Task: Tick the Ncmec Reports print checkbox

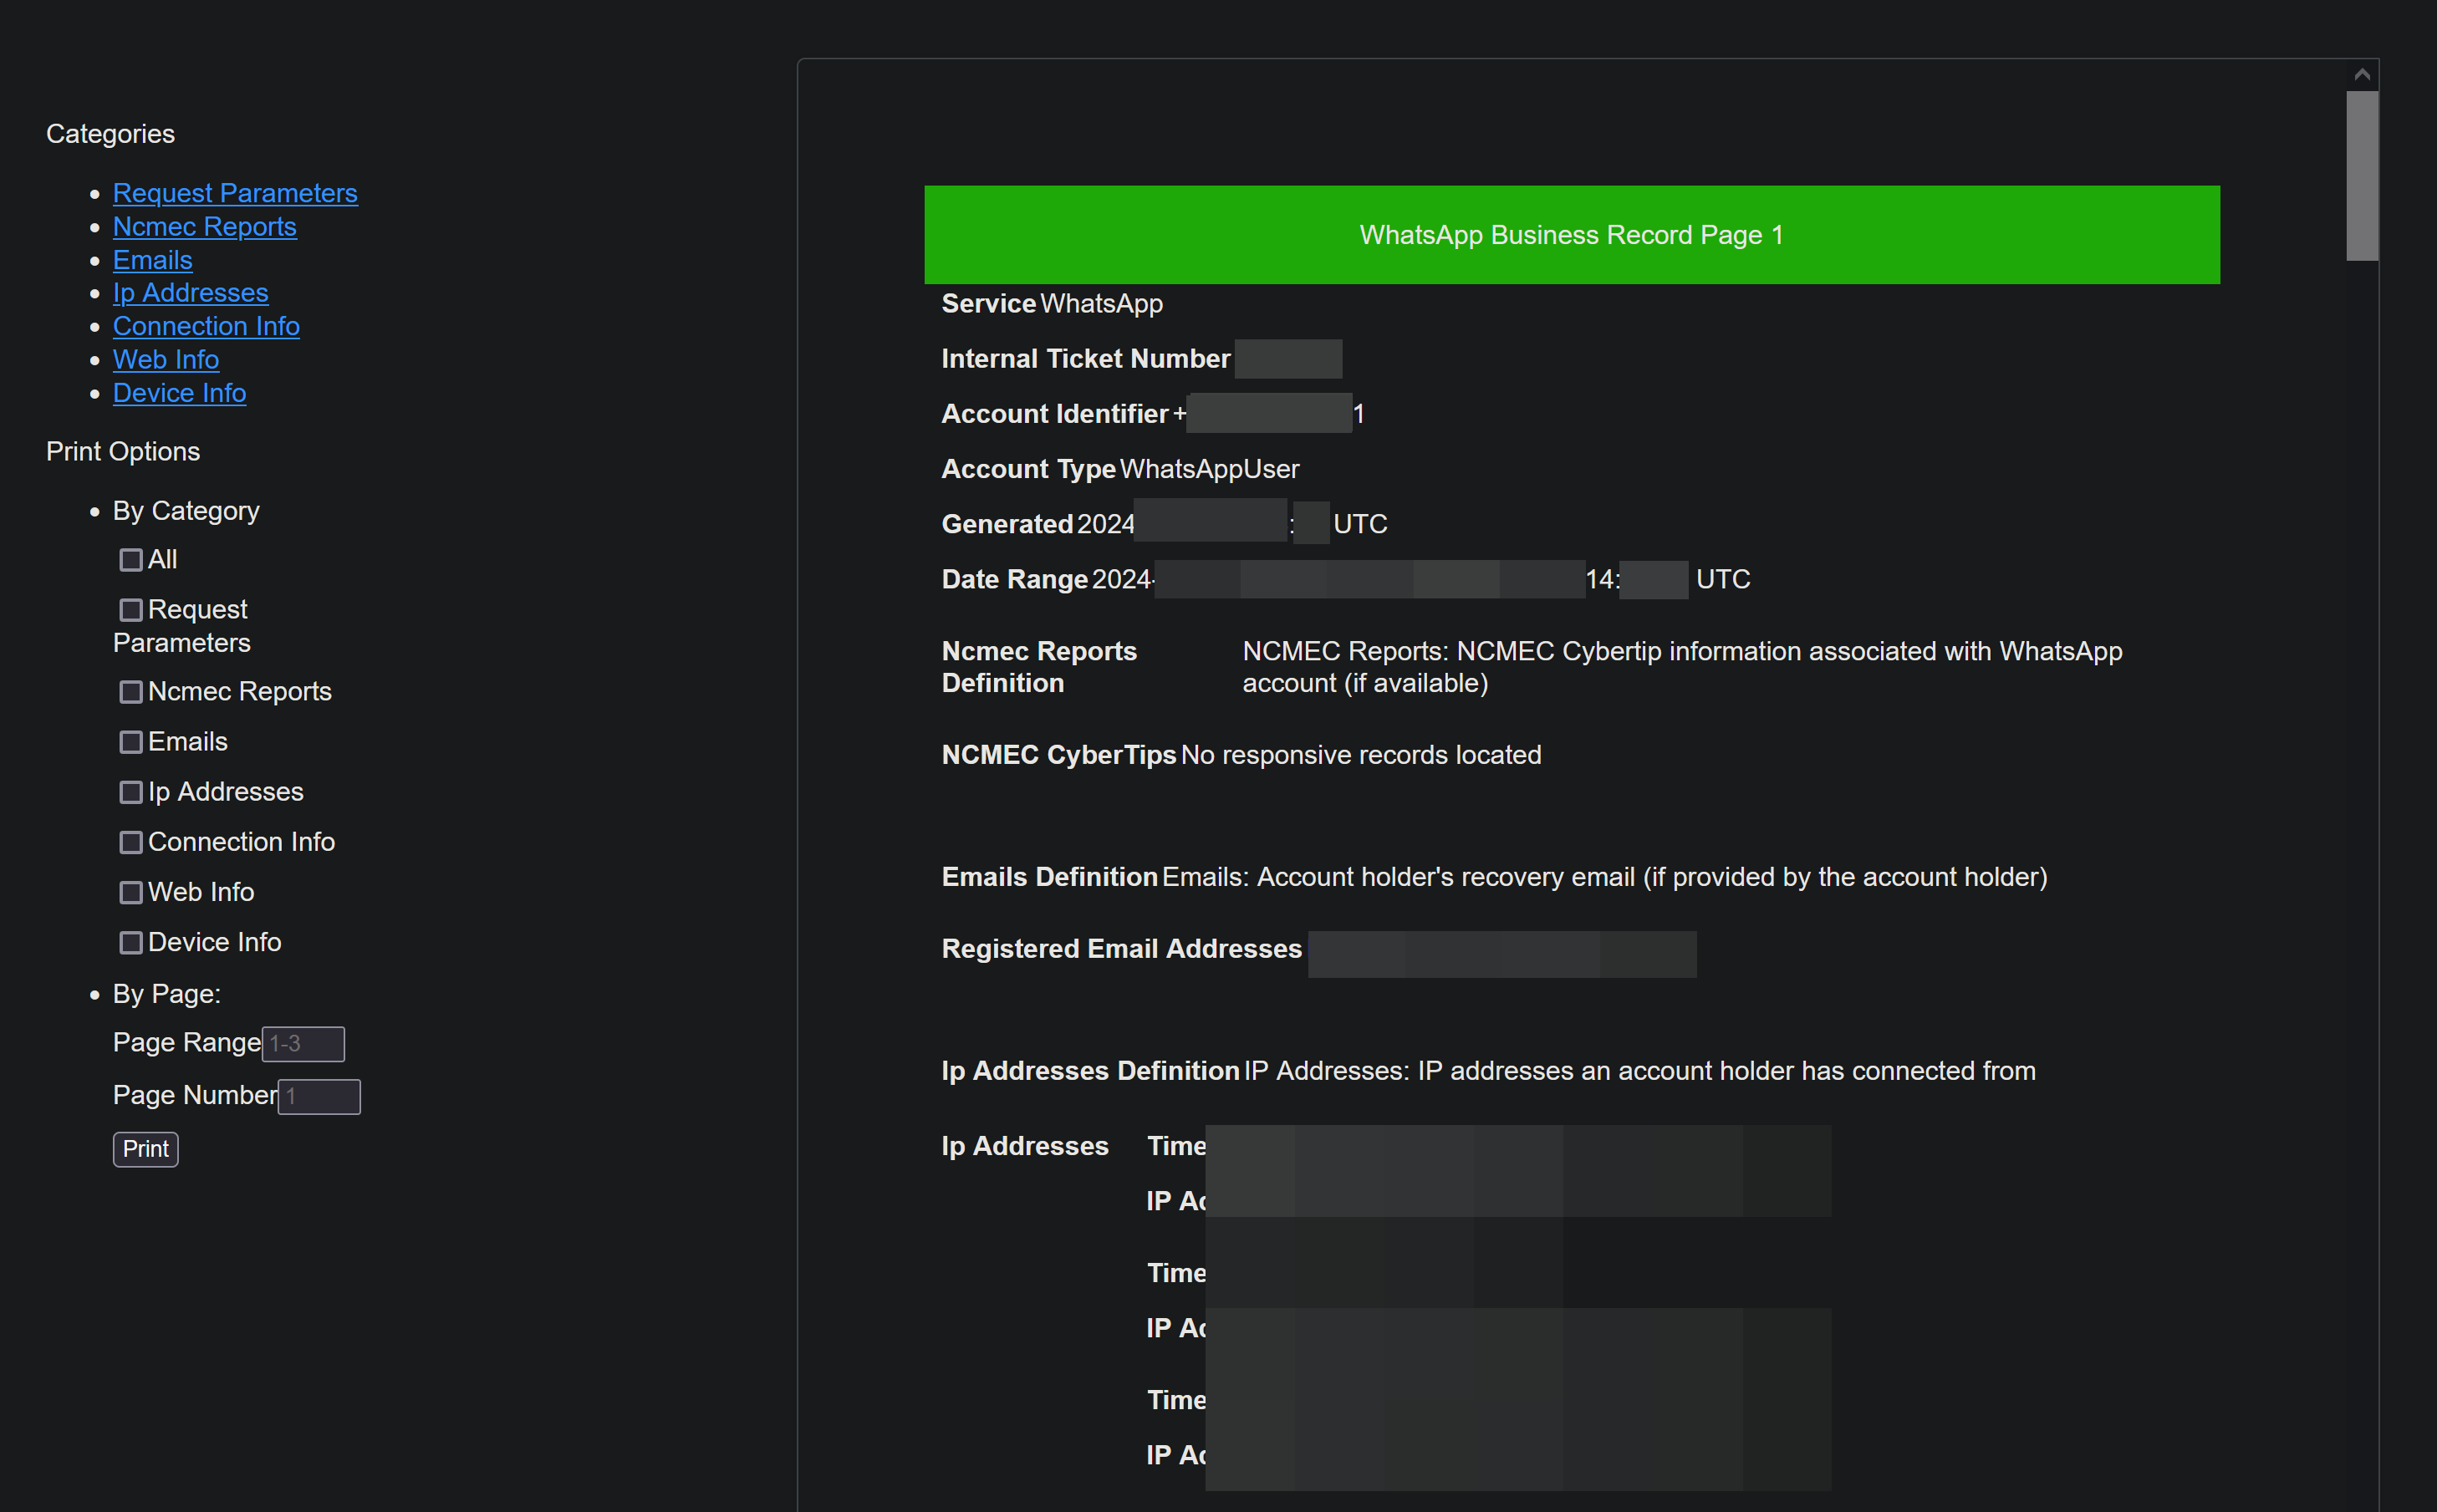Action: 131,692
